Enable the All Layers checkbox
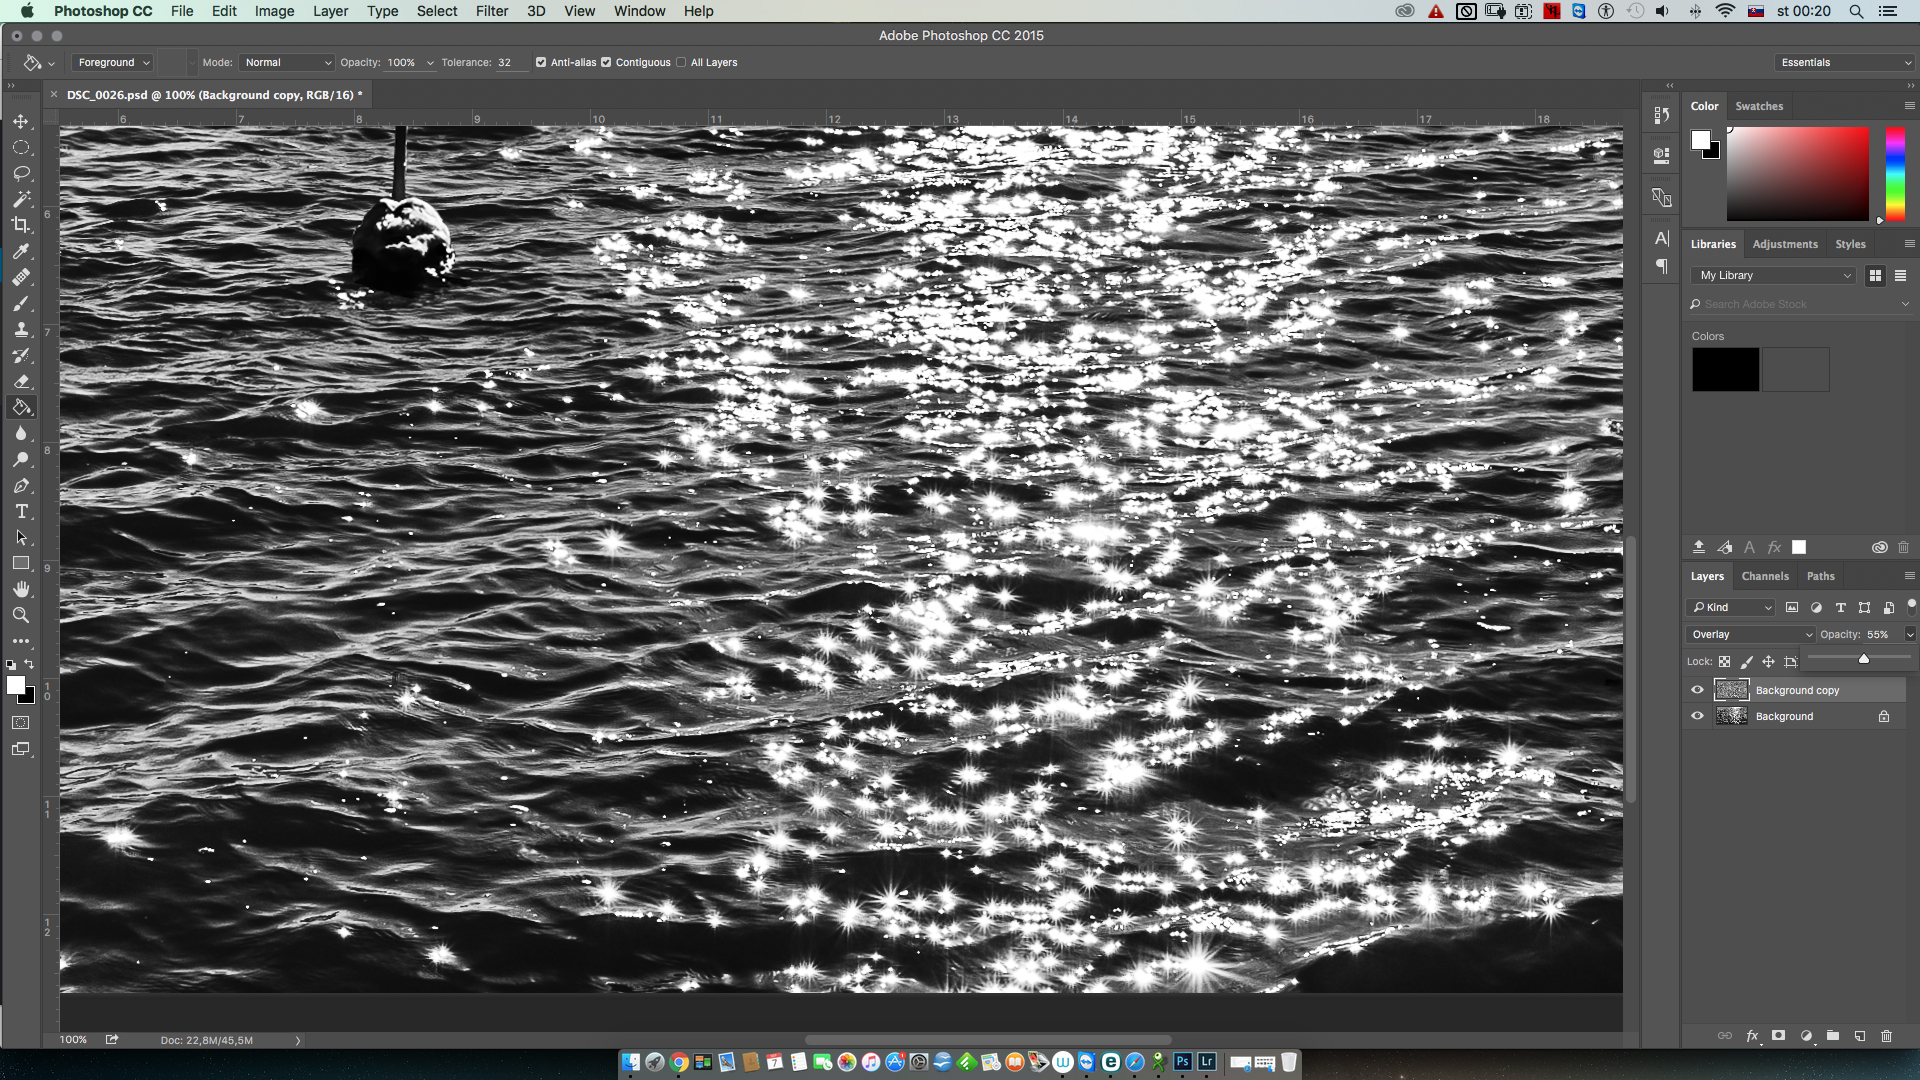The width and height of the screenshot is (1920, 1080). coord(681,62)
